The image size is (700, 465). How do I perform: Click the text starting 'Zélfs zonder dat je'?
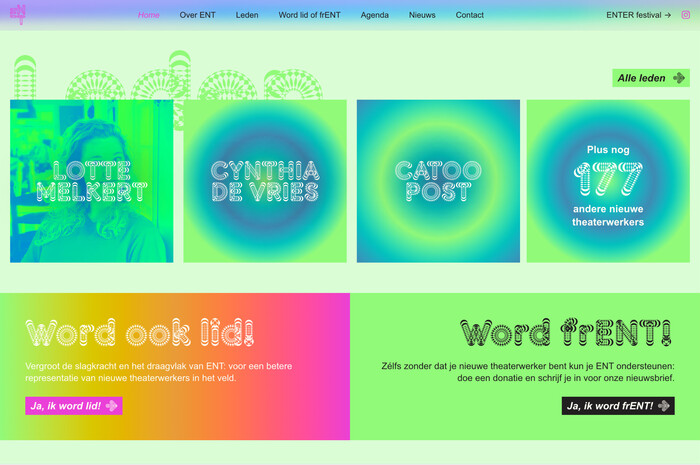(x=528, y=372)
